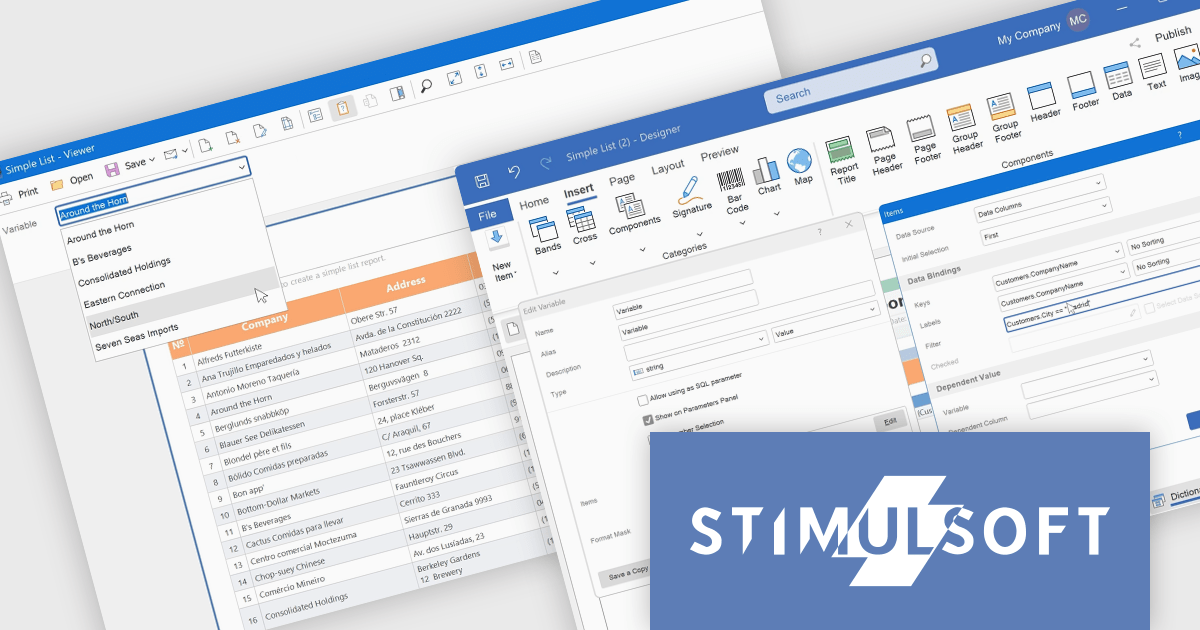Open the Save dropdown arrow in the Viewer
Image resolution: width=1200 pixels, height=630 pixels.
(151, 160)
